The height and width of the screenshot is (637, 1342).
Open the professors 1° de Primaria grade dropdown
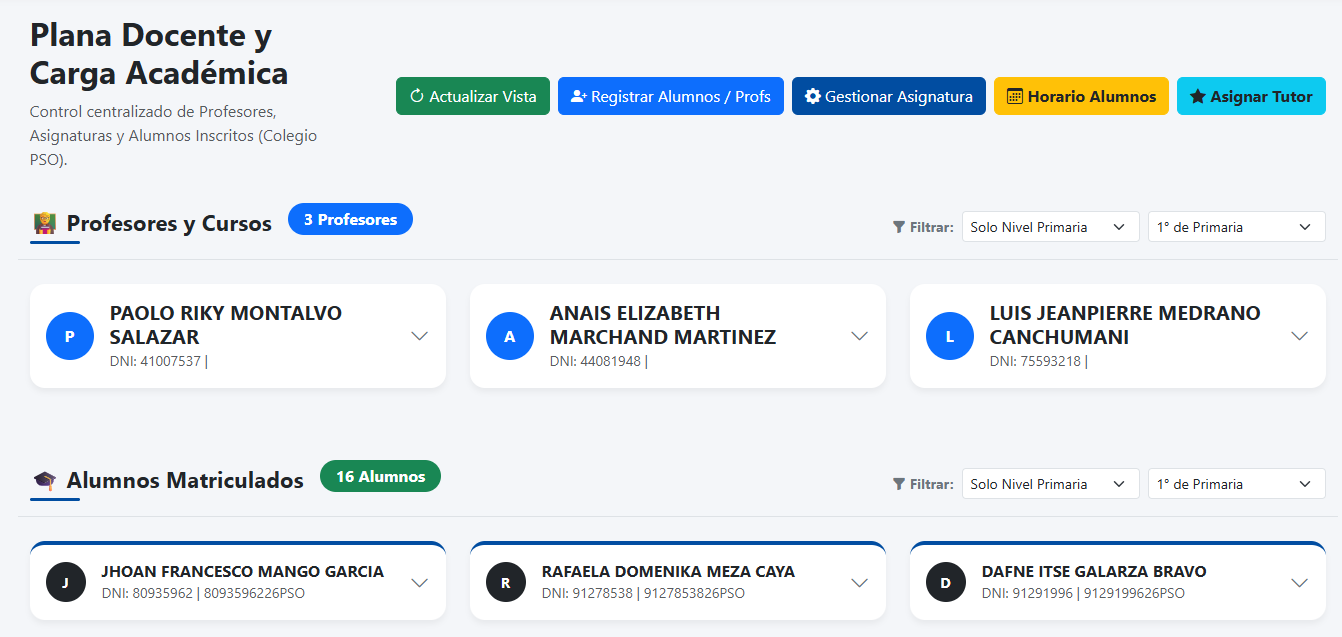[1237, 227]
